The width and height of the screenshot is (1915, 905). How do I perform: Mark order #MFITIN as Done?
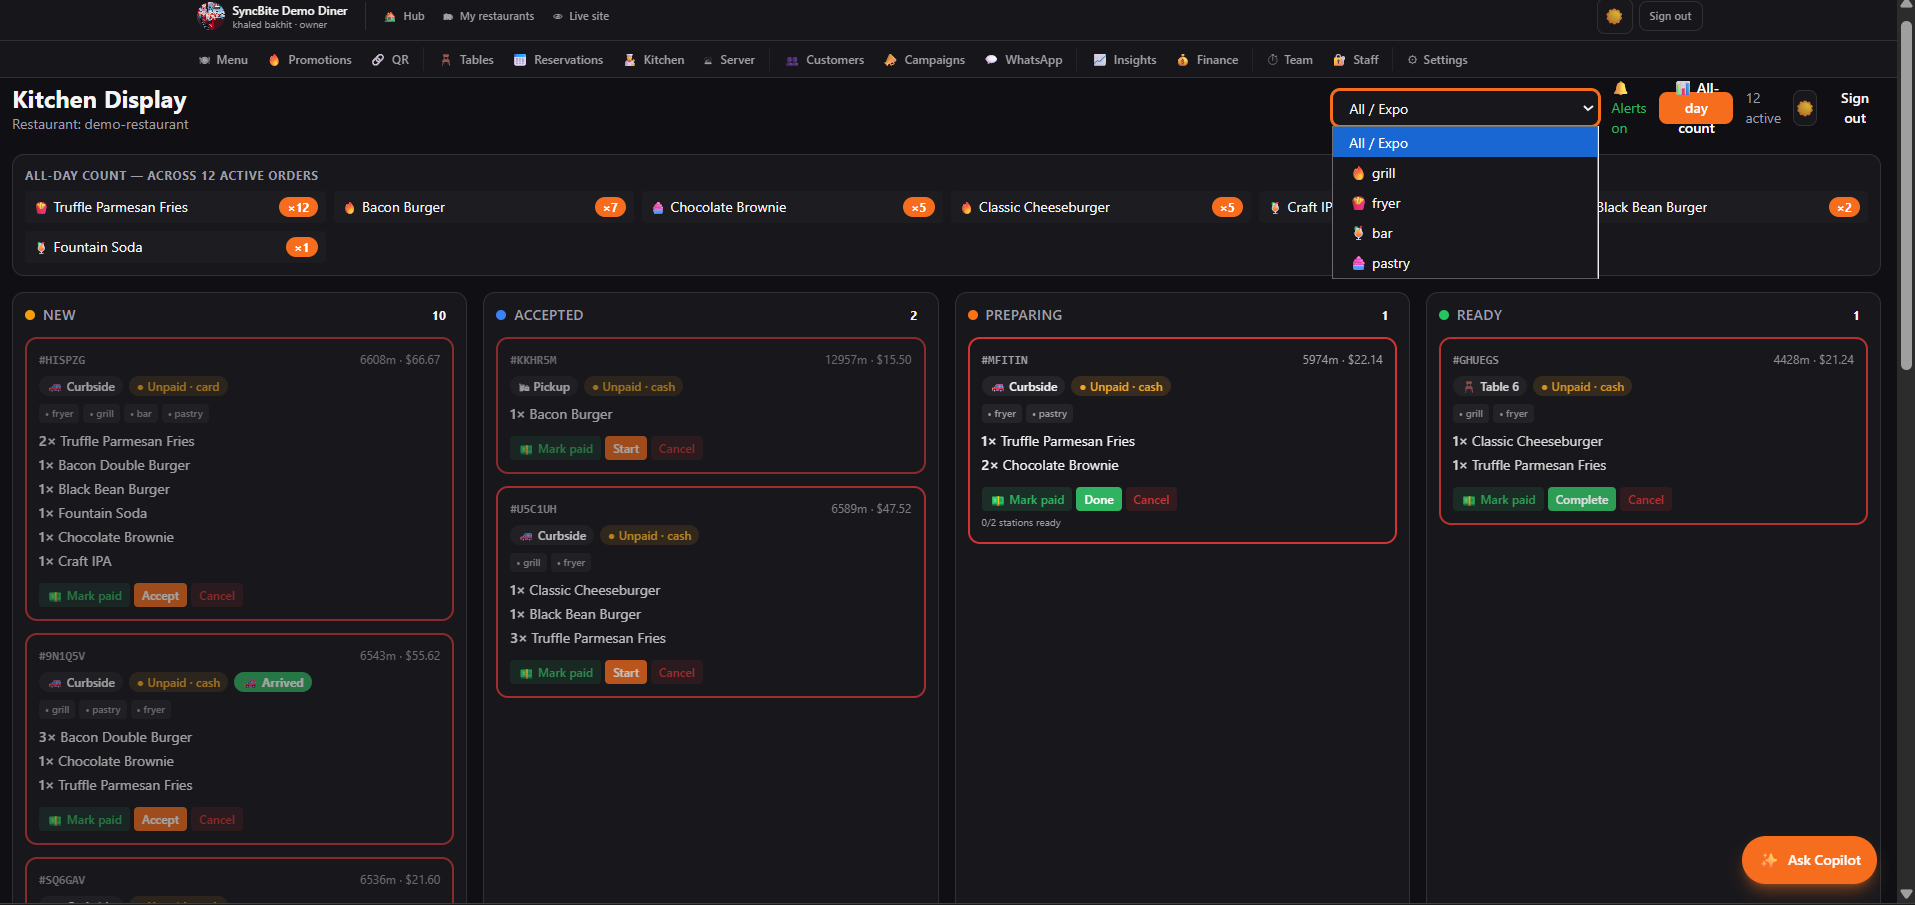(1099, 500)
